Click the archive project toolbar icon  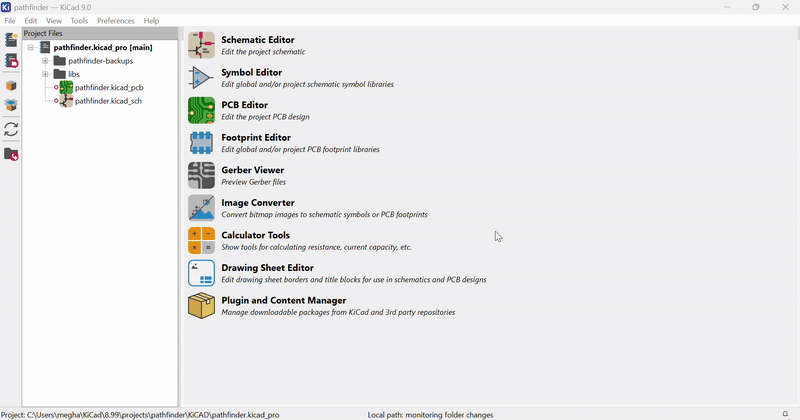click(11, 86)
